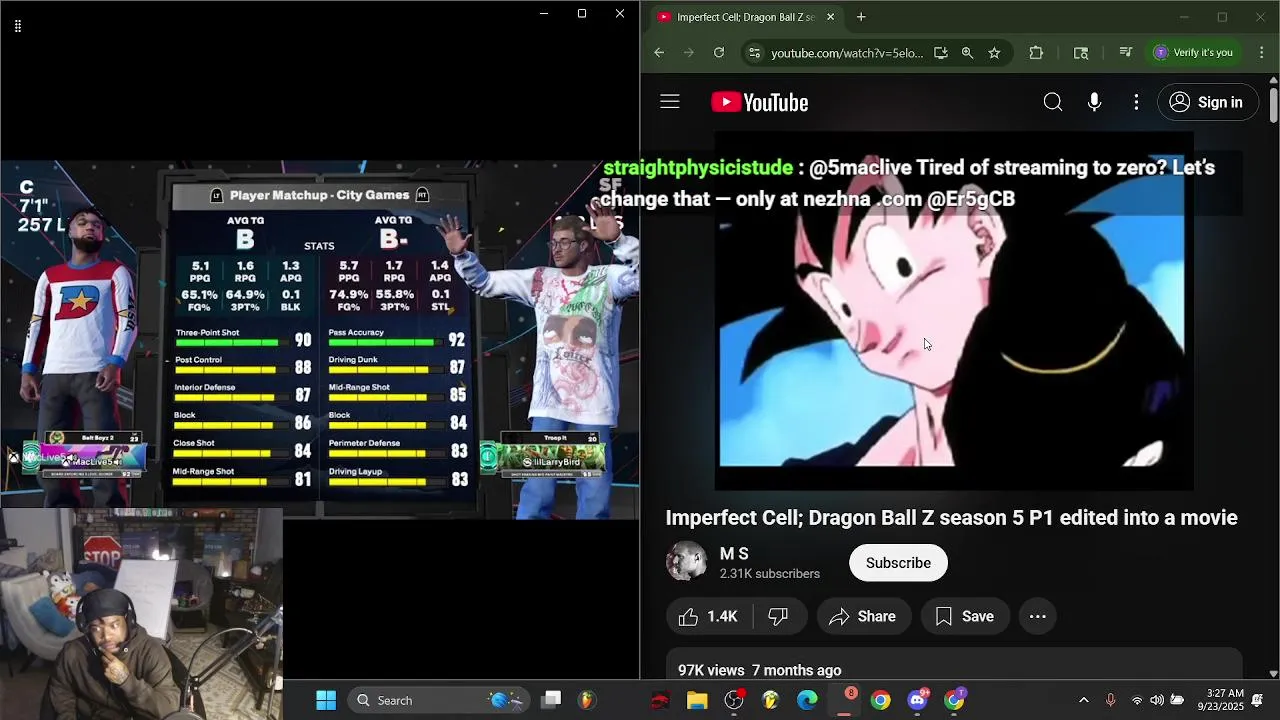The image size is (1280, 720).
Task: Open the Windows Start menu
Action: pyautogui.click(x=326, y=700)
